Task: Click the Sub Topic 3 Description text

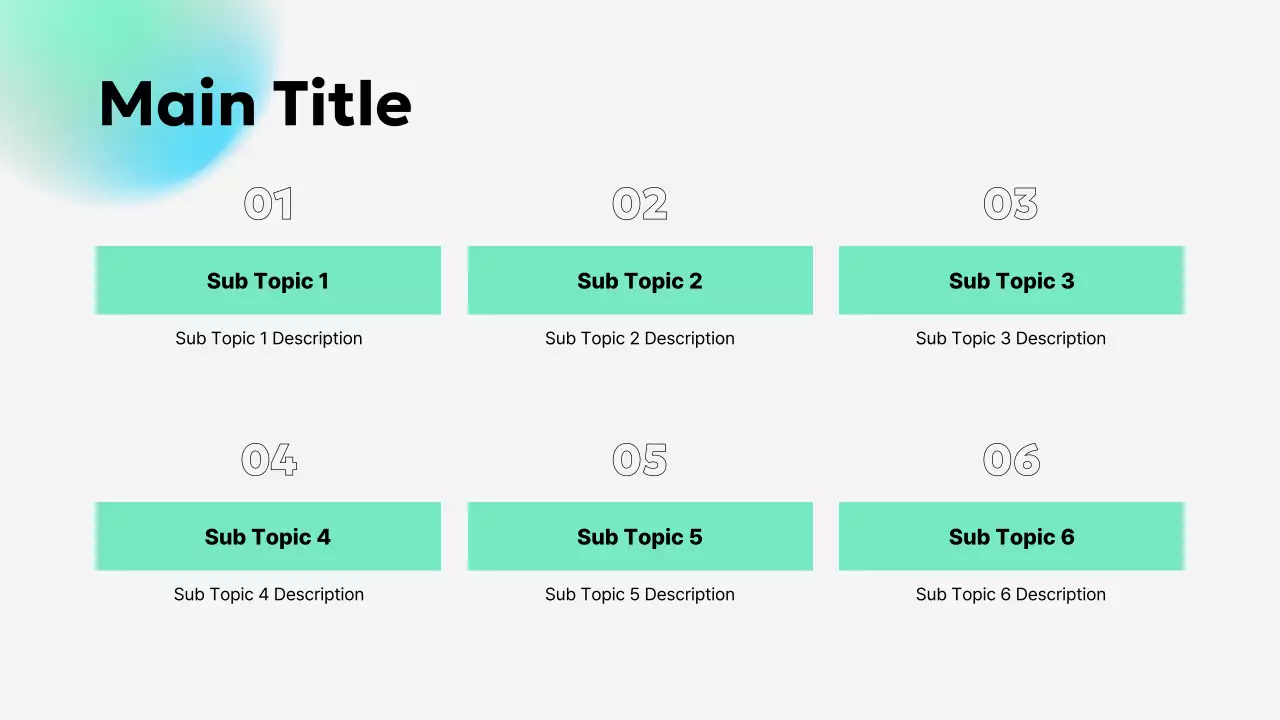Action: pos(1011,338)
